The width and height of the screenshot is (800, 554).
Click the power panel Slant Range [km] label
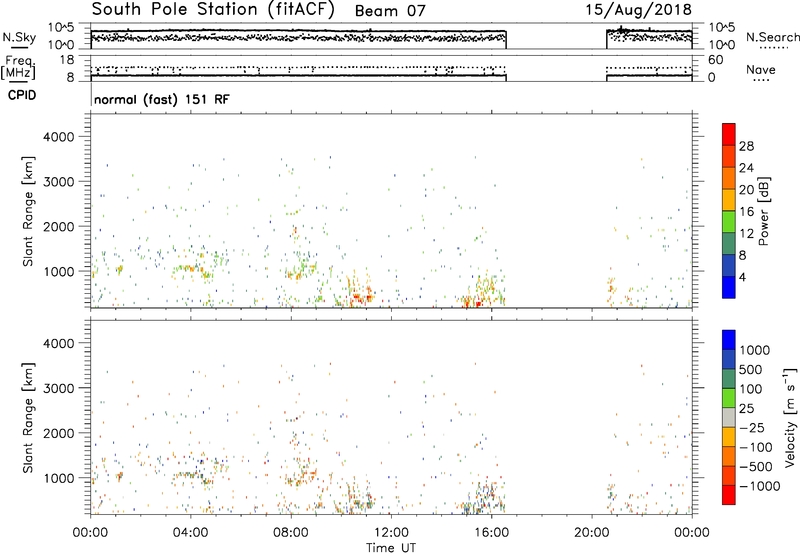coord(28,211)
